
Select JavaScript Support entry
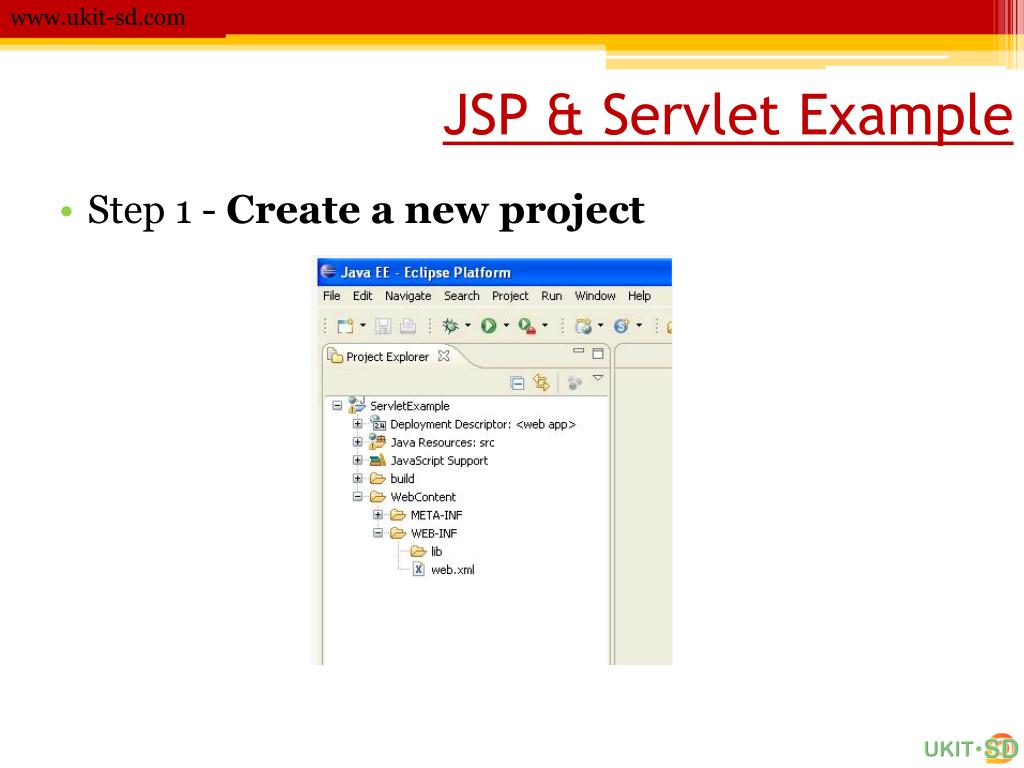pos(439,461)
